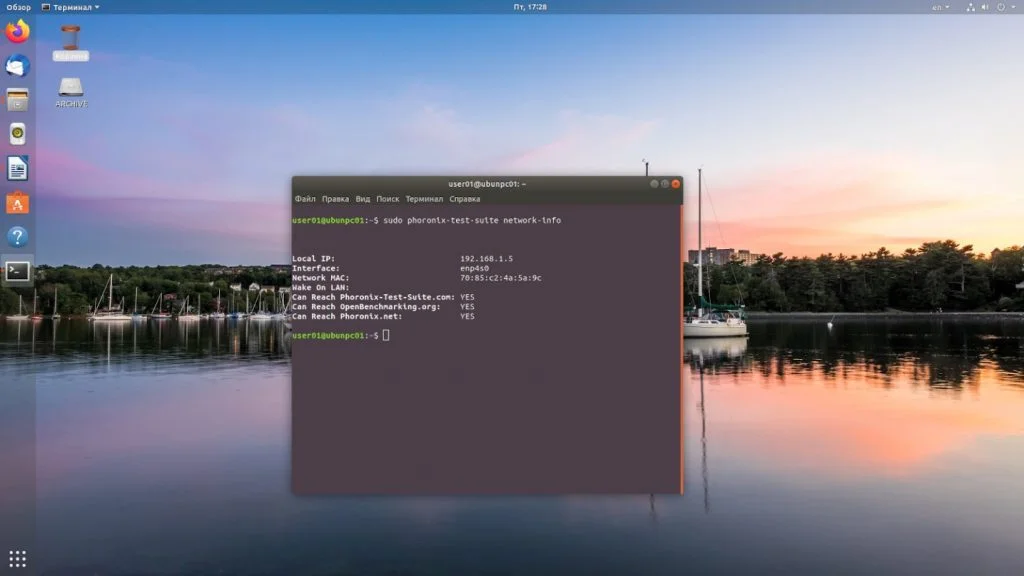Image resolution: width=1024 pixels, height=576 pixels.
Task: Open Thunderbird mail from the dock
Action: tap(17, 66)
